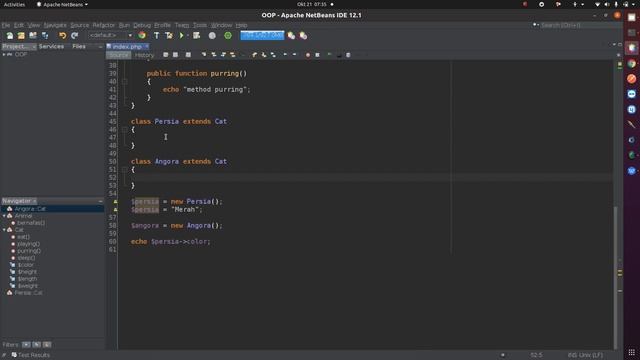The height and width of the screenshot is (360, 640).
Task: Click the Save All toolbar icon
Action: [45, 36]
